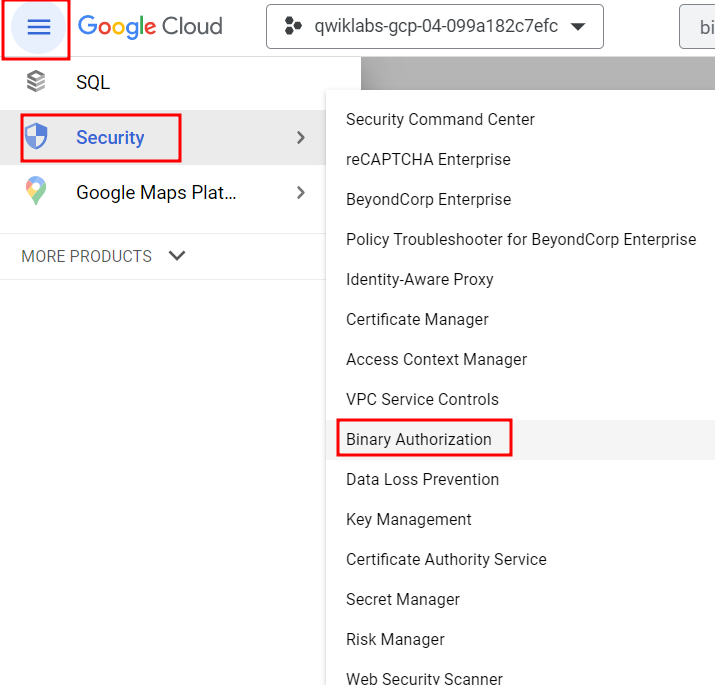The width and height of the screenshot is (715, 685).
Task: Expand the Security submenu chevron
Action: pyautogui.click(x=301, y=138)
